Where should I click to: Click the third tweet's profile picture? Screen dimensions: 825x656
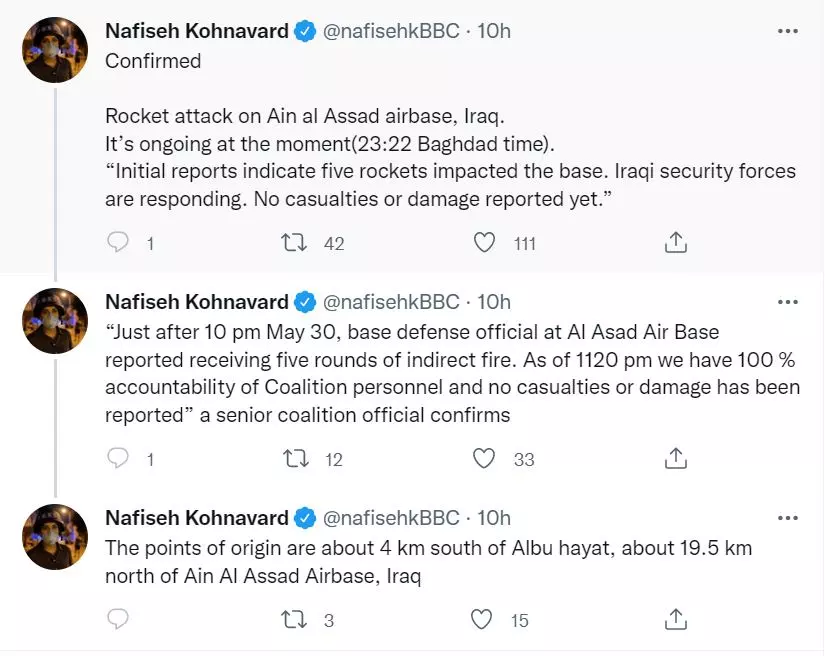coord(55,536)
